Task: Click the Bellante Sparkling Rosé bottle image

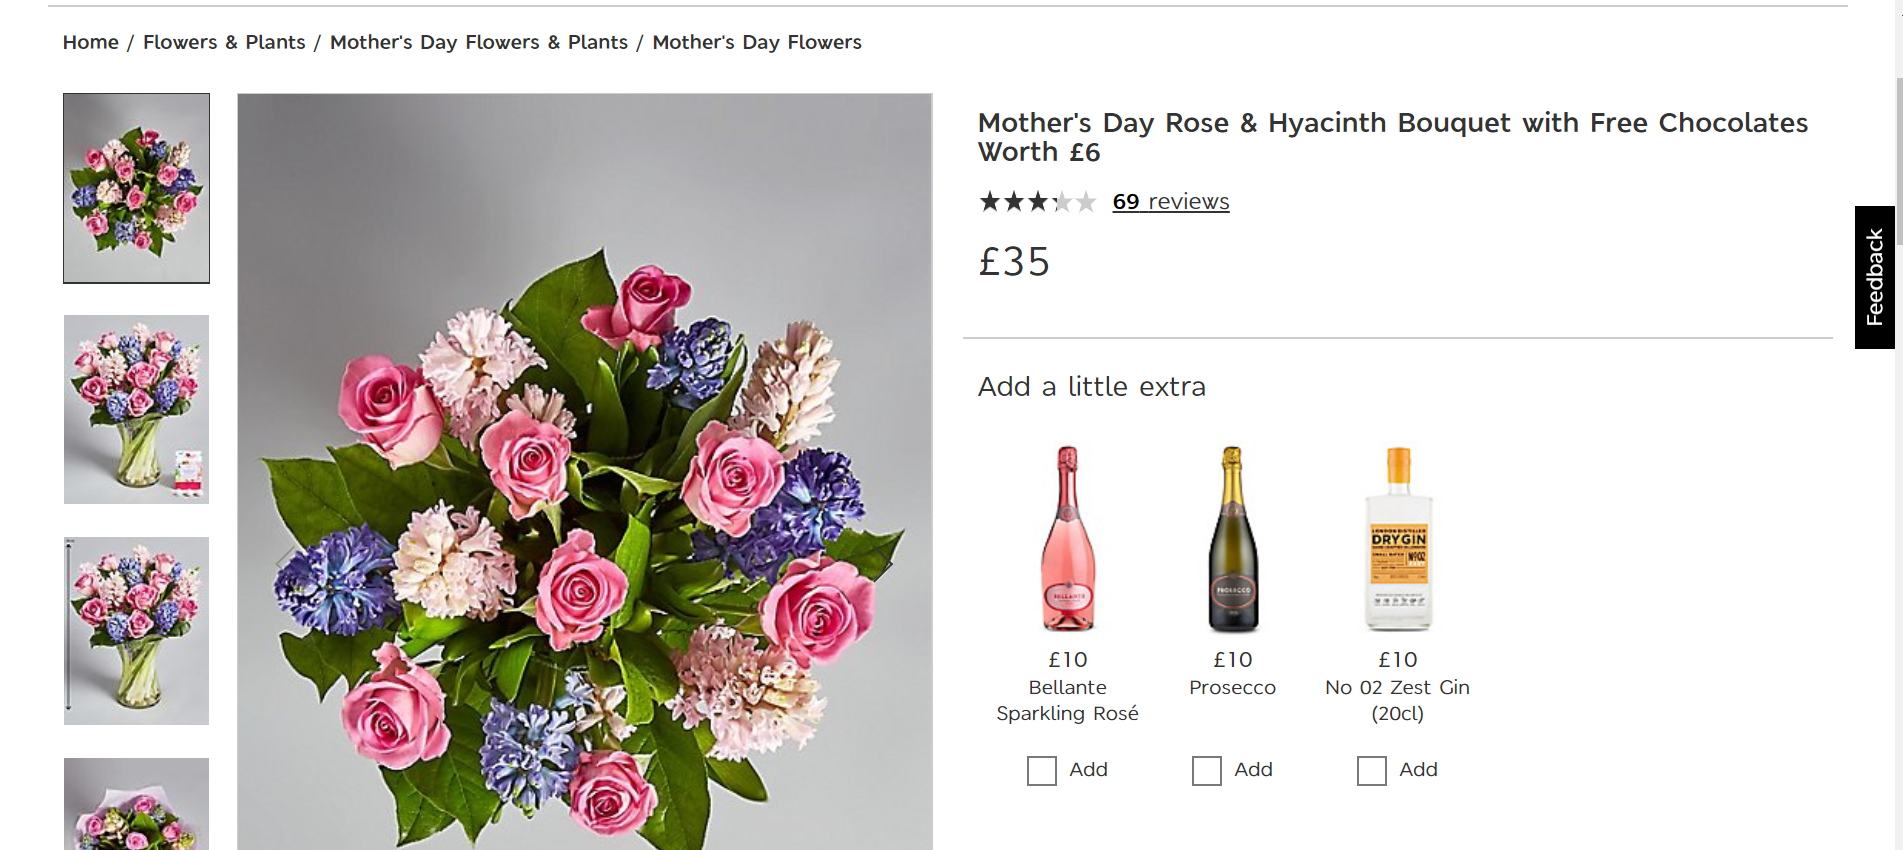Action: coord(1068,539)
